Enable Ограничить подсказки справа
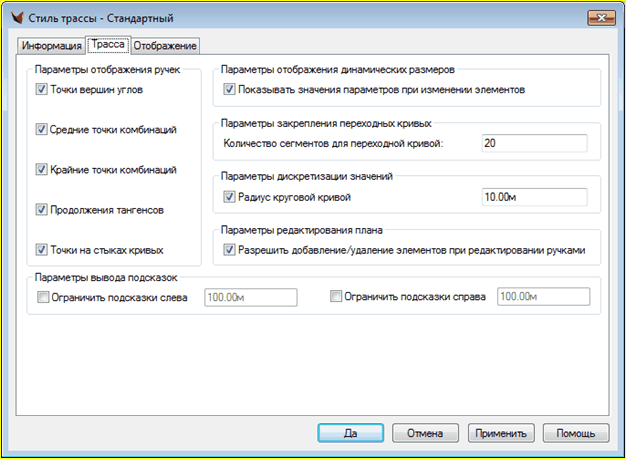Screen dimensions: 626x459 tap(335, 297)
